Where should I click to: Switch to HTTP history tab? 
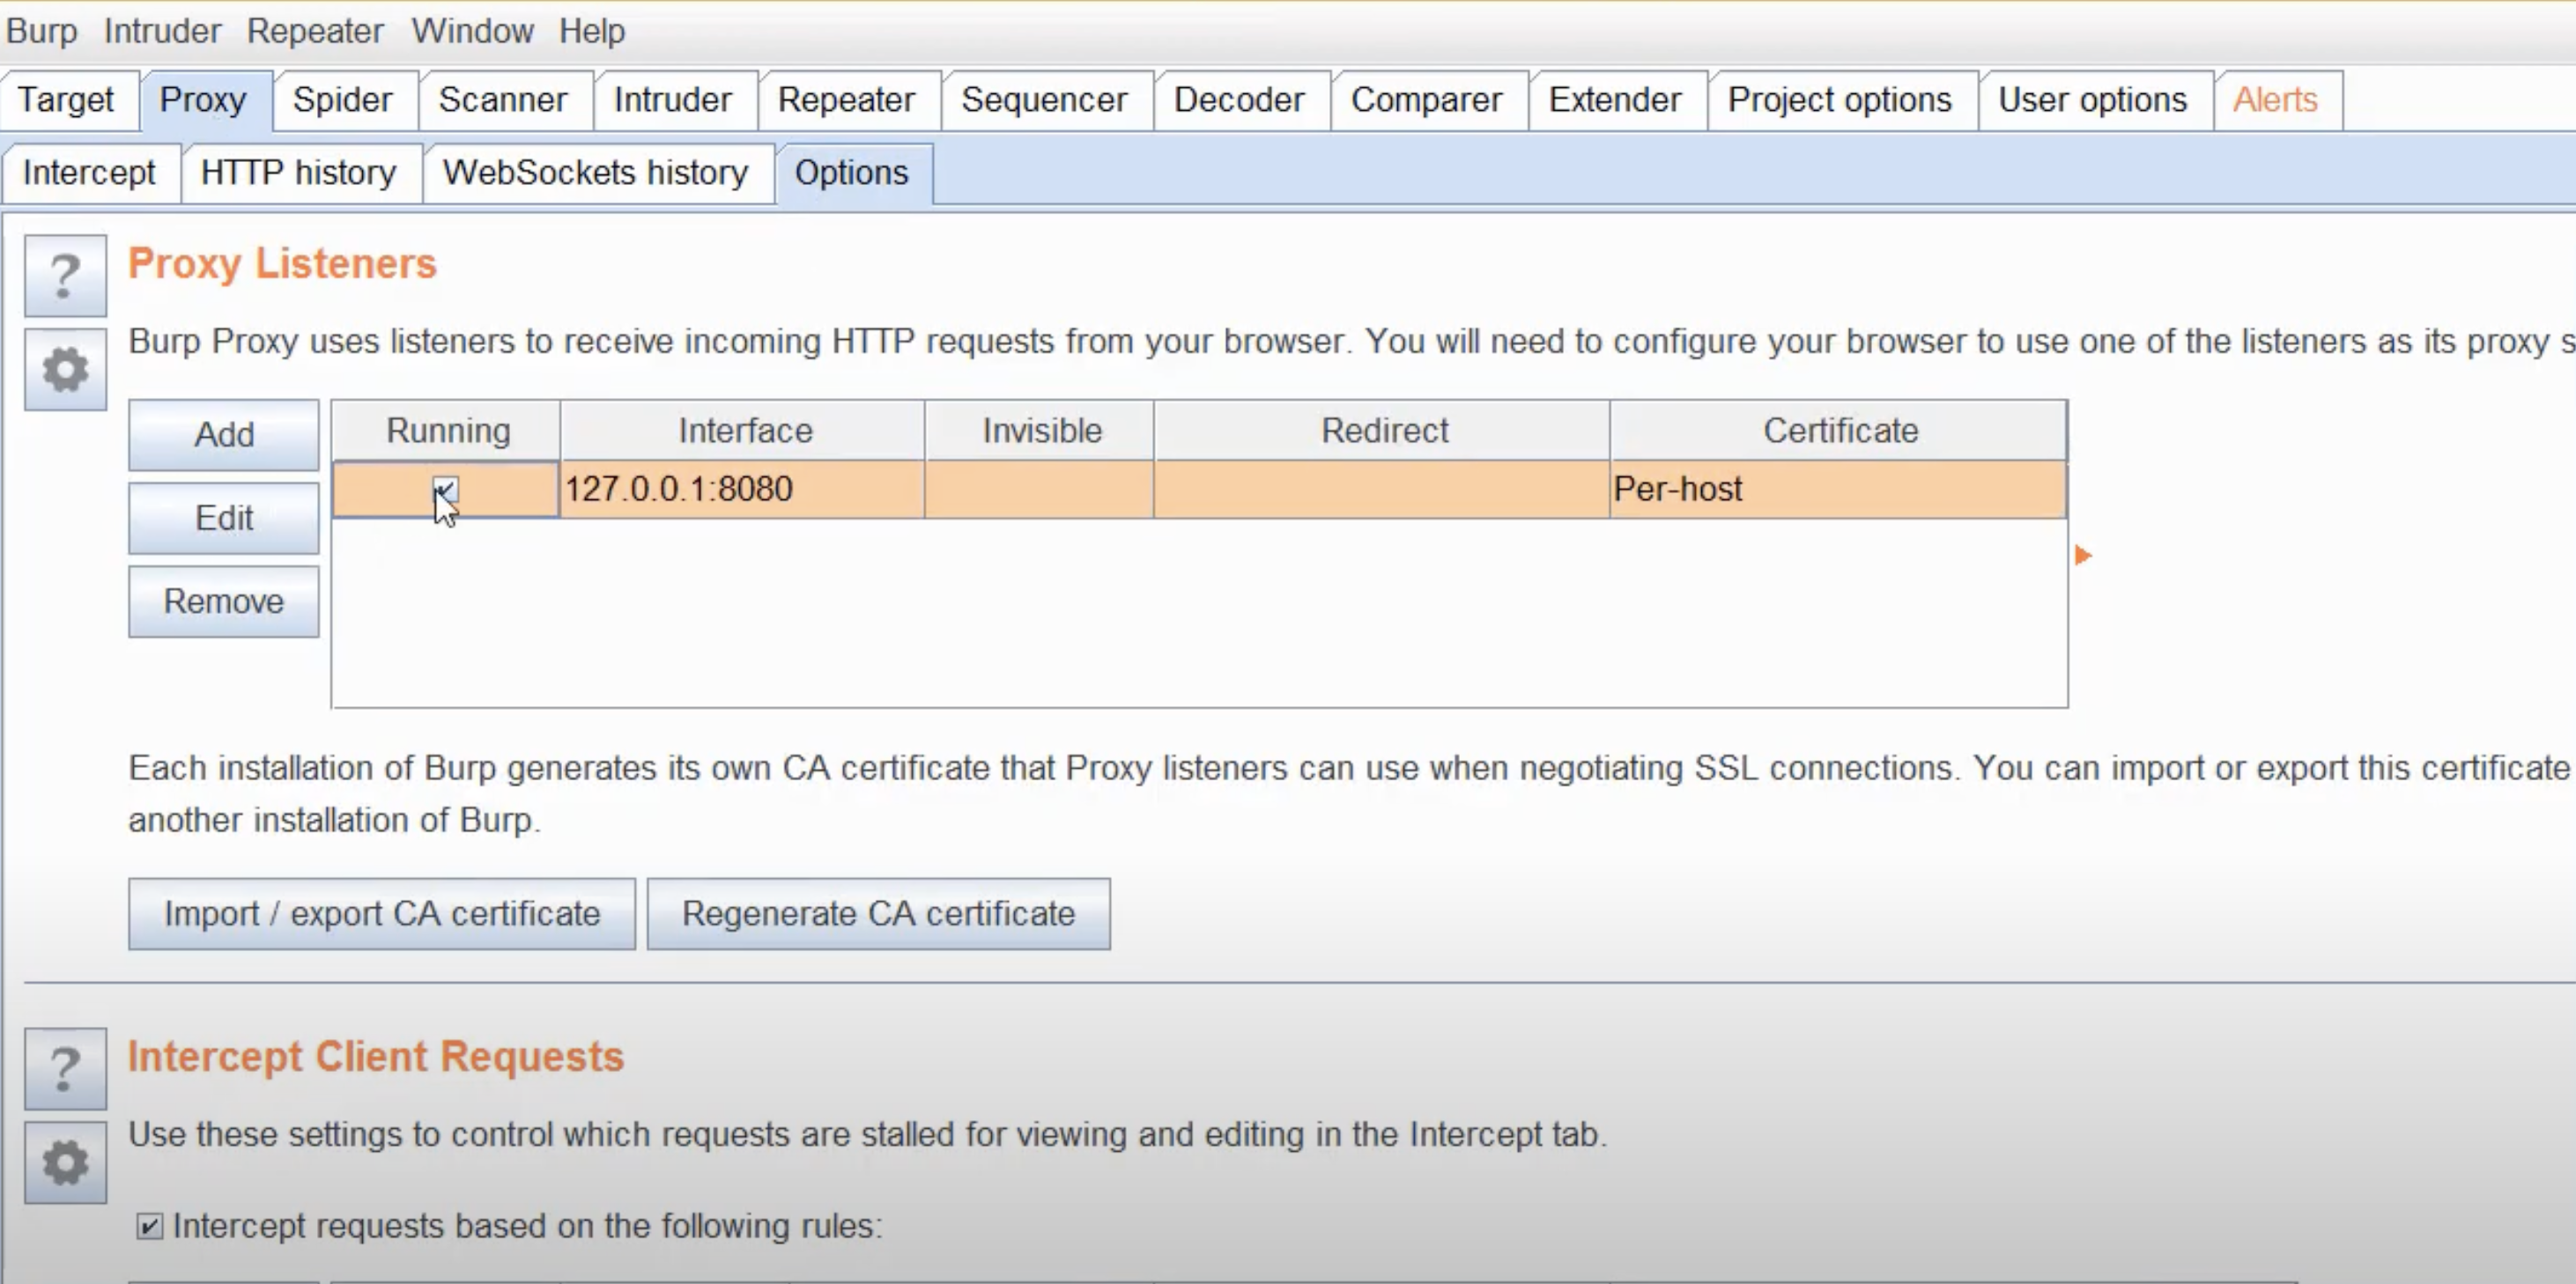(298, 173)
